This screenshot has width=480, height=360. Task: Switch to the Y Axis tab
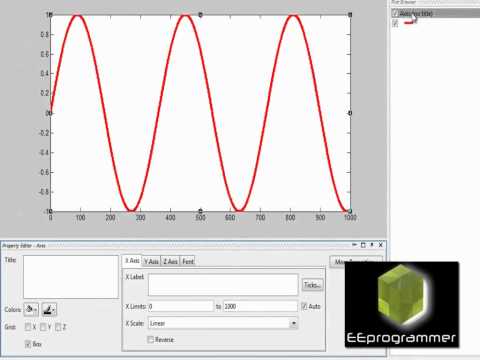click(x=151, y=262)
